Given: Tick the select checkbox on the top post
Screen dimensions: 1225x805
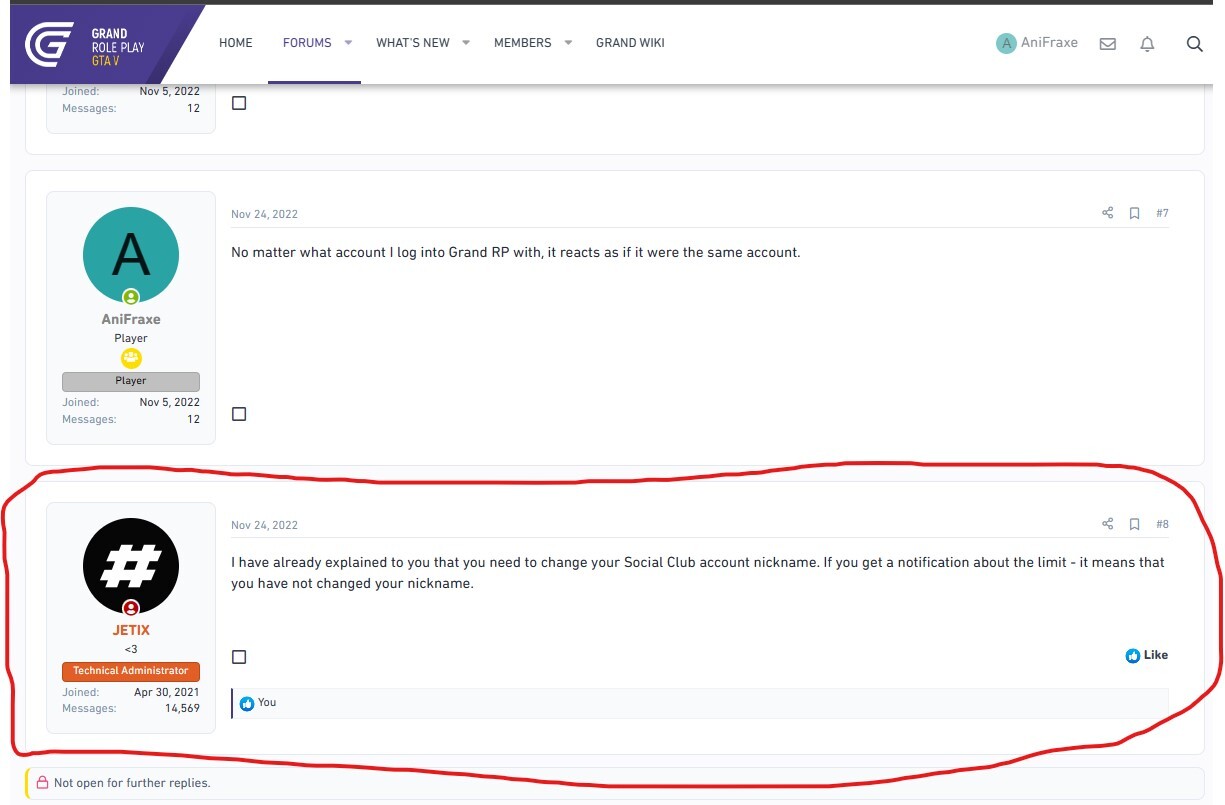Looking at the screenshot, I should (239, 103).
